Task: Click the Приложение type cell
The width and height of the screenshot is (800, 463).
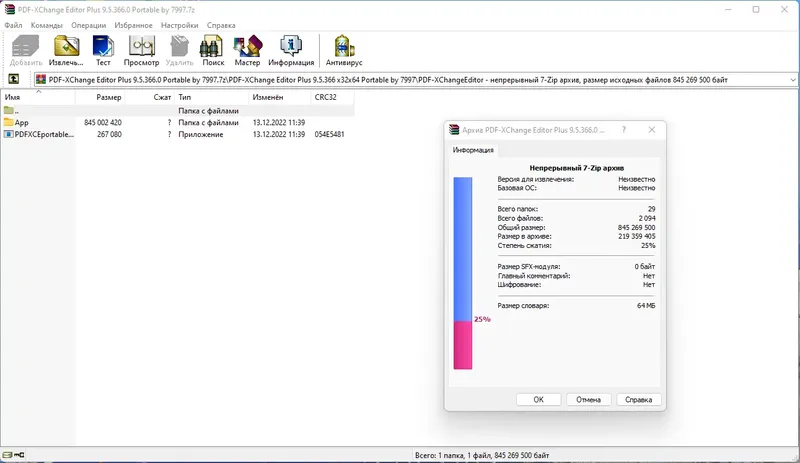Action: click(x=201, y=134)
